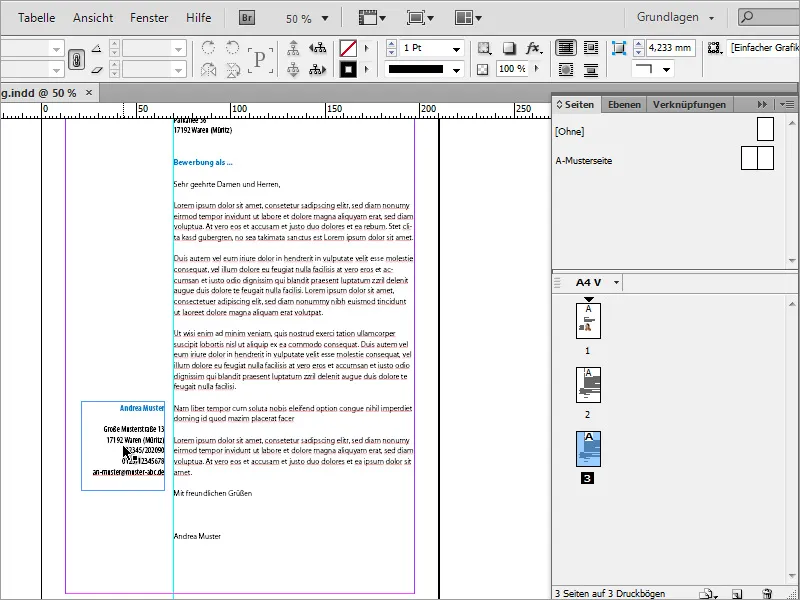Click the delete selected pages trash icon
800x600 pixels.
[x=767, y=594]
